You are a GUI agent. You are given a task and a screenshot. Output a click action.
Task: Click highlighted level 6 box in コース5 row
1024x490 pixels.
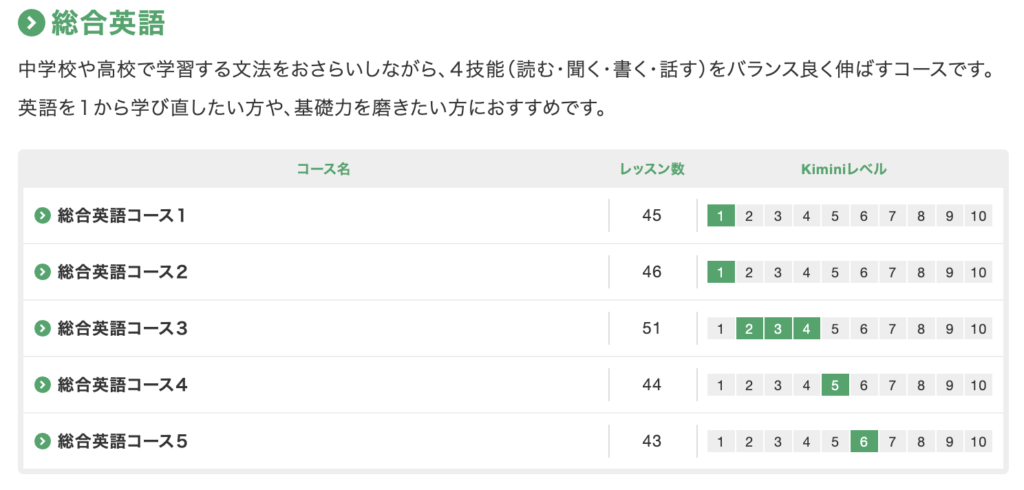[864, 442]
